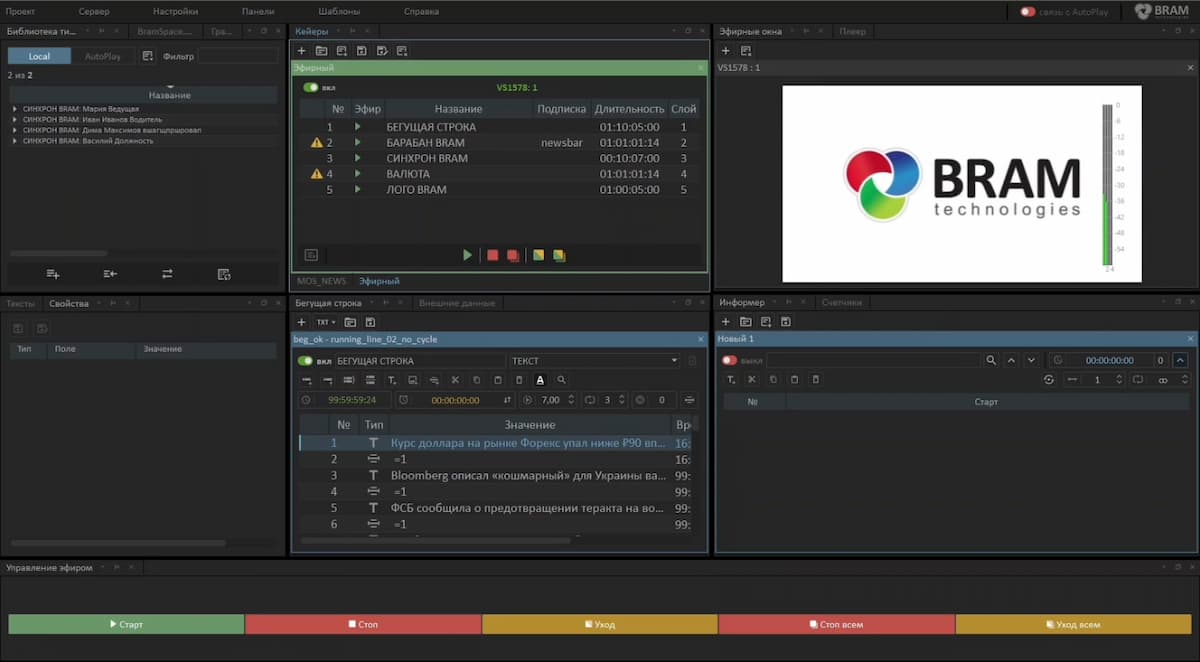Open the TXT dropdown in Бегущая строка toolbar
1200x662 pixels.
(x=326, y=322)
